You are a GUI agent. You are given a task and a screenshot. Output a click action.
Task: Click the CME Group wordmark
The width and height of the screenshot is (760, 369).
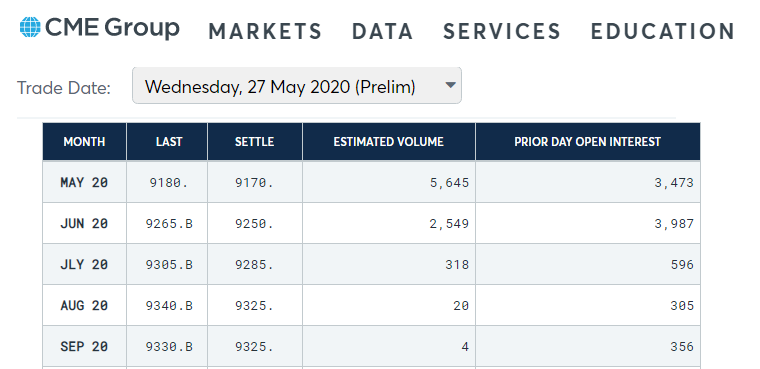112,28
